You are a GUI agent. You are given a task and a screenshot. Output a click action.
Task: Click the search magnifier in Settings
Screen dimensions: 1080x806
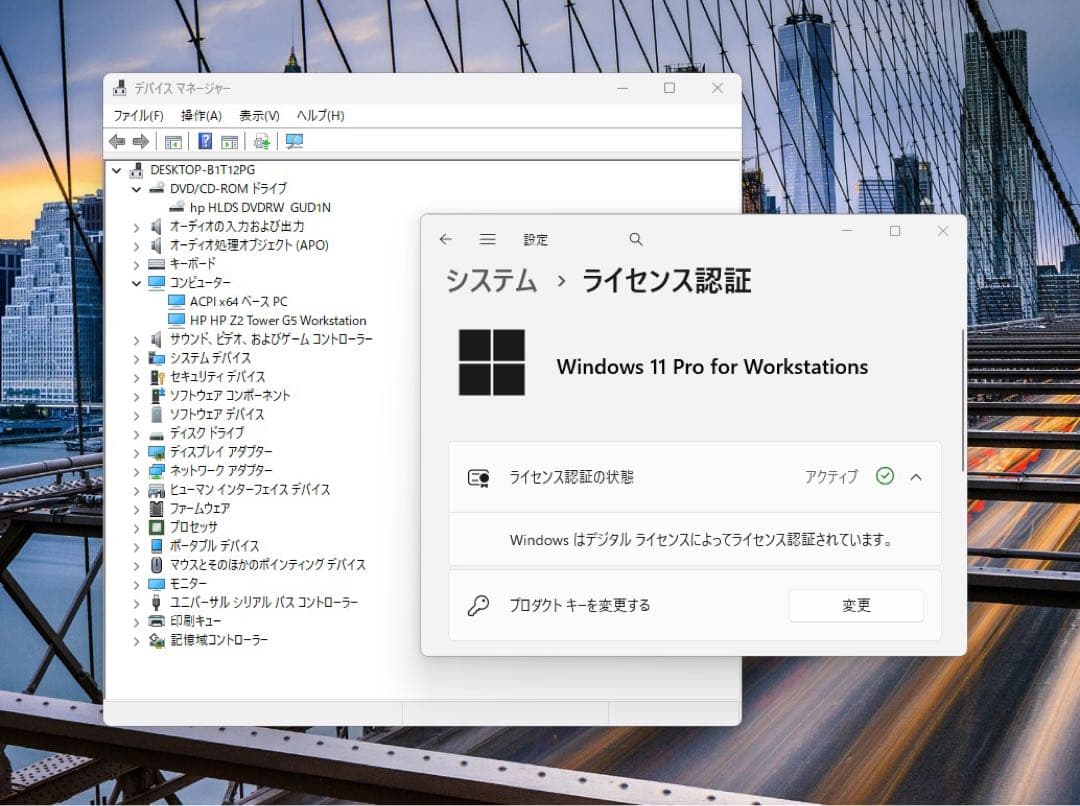point(636,239)
